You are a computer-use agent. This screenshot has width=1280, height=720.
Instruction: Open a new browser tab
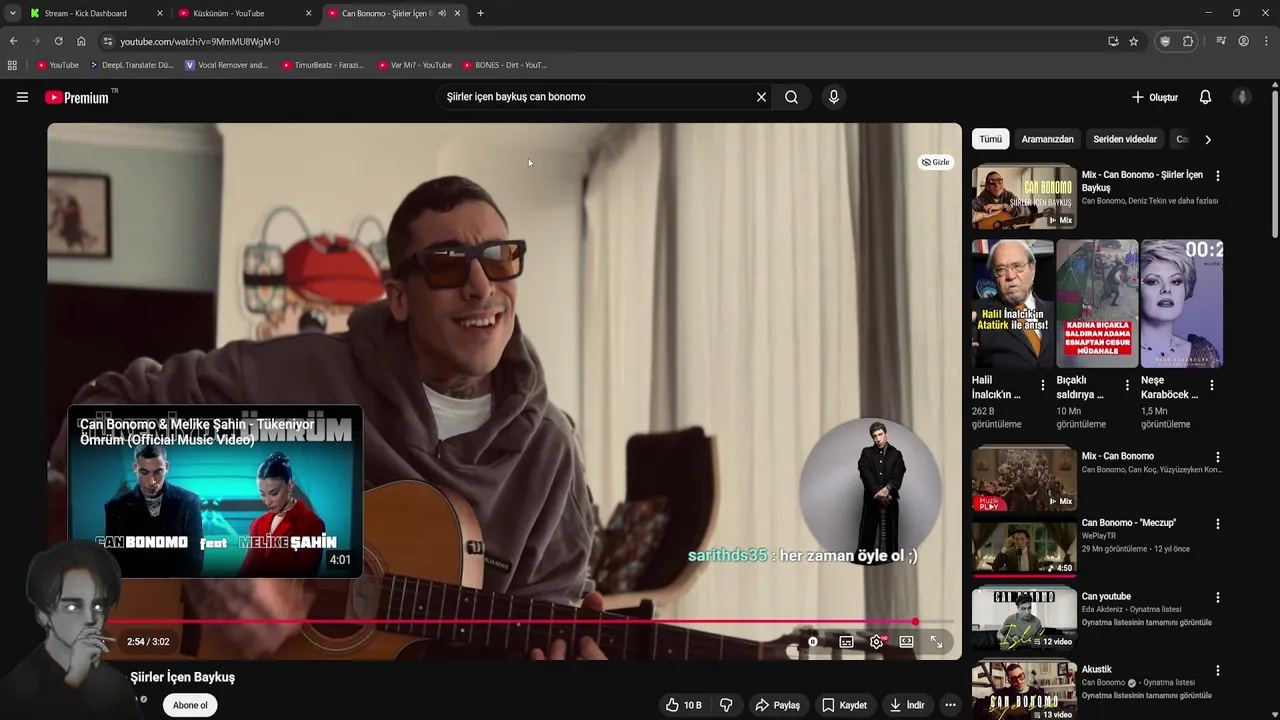tap(480, 13)
